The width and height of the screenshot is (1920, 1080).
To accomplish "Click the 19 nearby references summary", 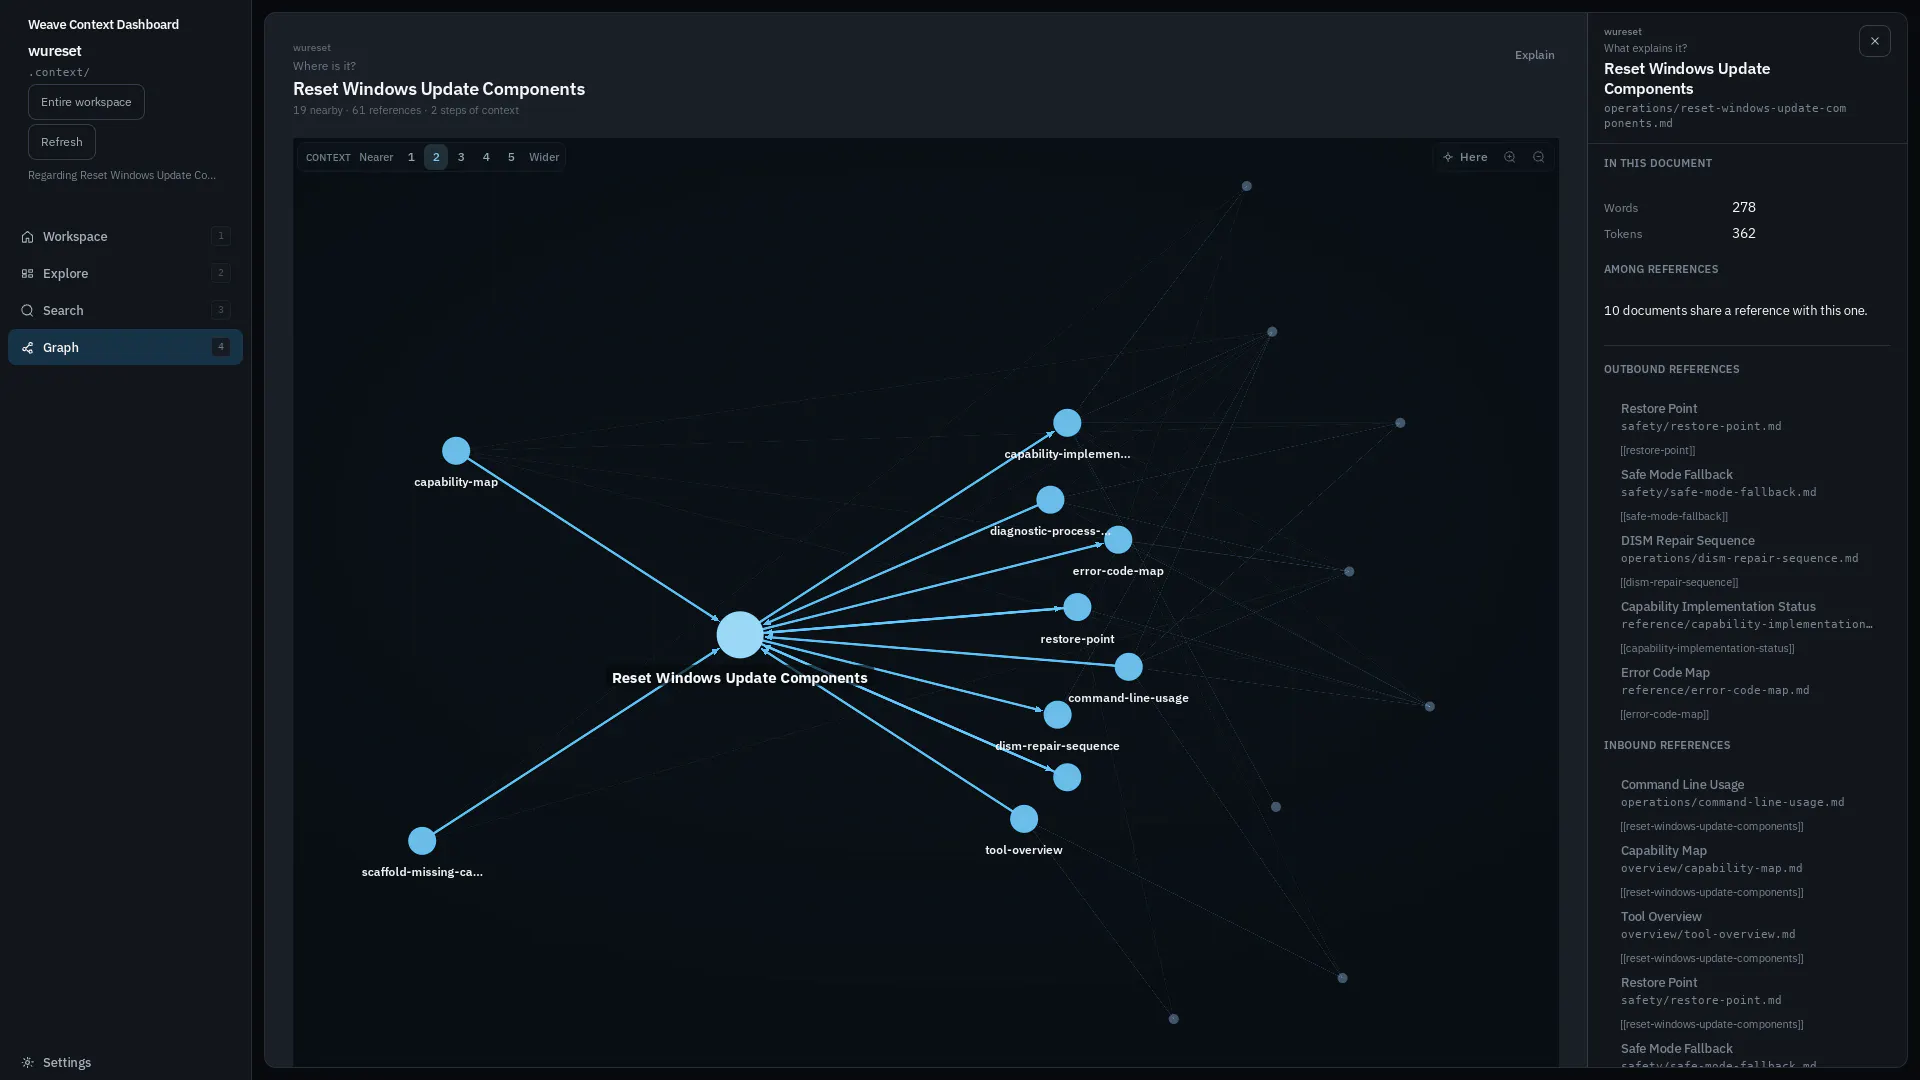I will pyautogui.click(x=405, y=111).
